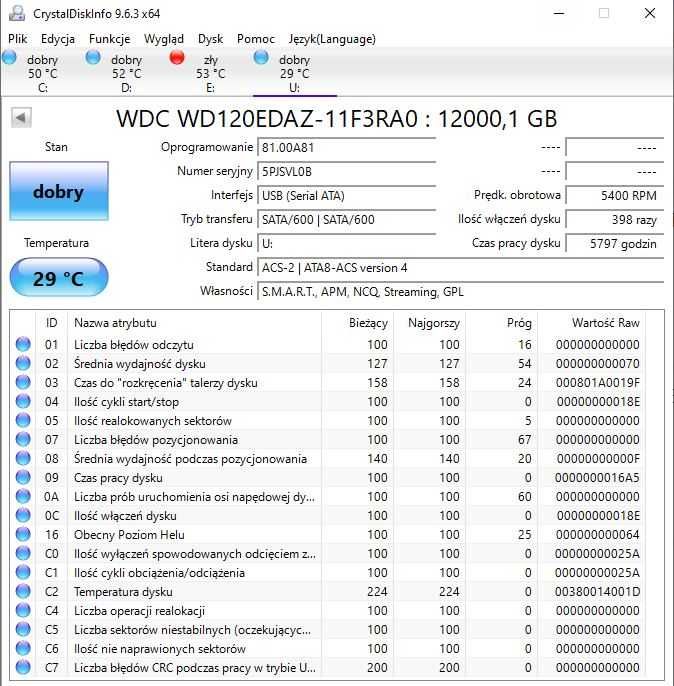The height and width of the screenshot is (686, 674).
Task: Click status orb for attribute C2 temperature row
Action: tap(23, 592)
